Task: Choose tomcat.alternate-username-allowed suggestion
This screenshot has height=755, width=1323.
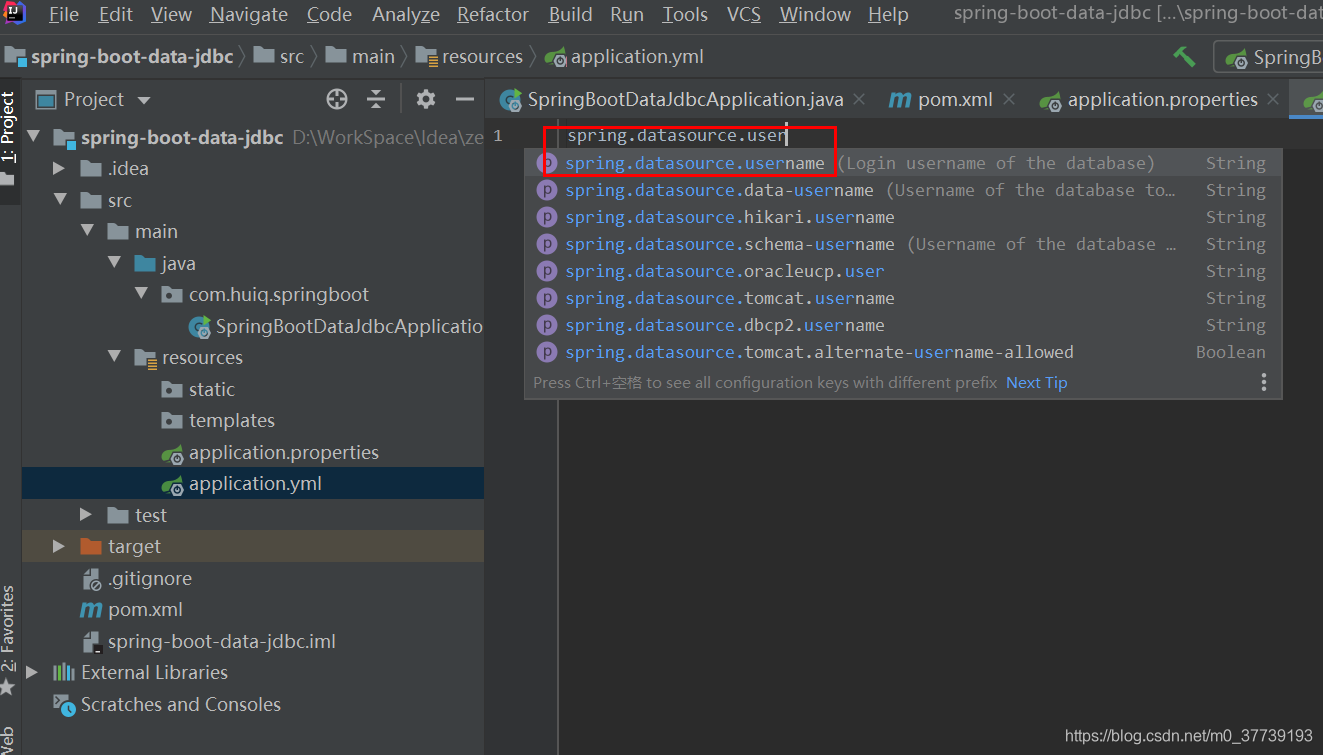Action: click(903, 352)
